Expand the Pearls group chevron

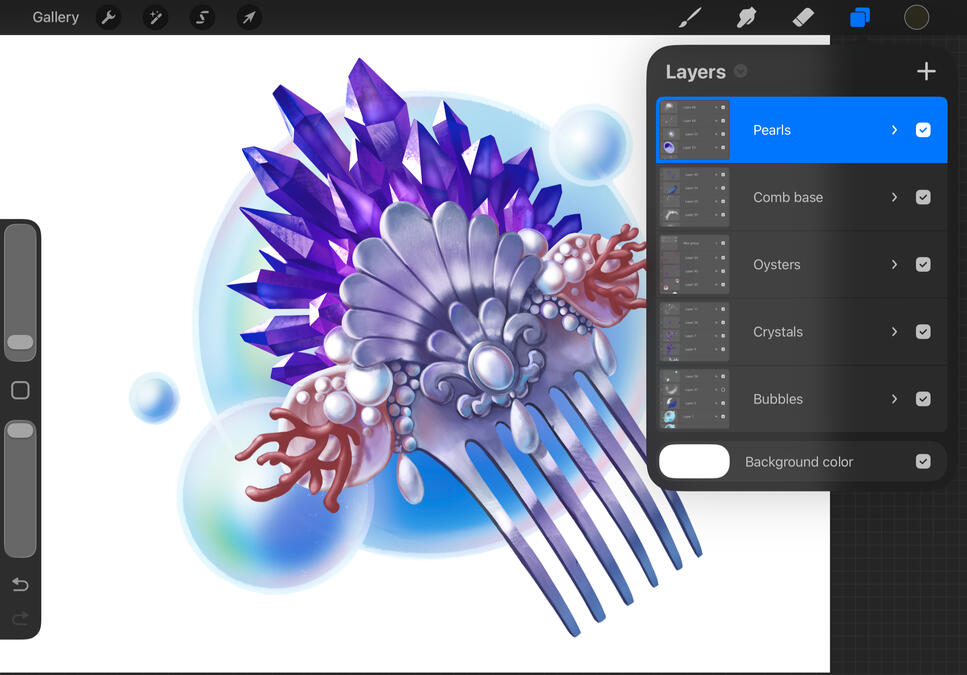(x=894, y=130)
